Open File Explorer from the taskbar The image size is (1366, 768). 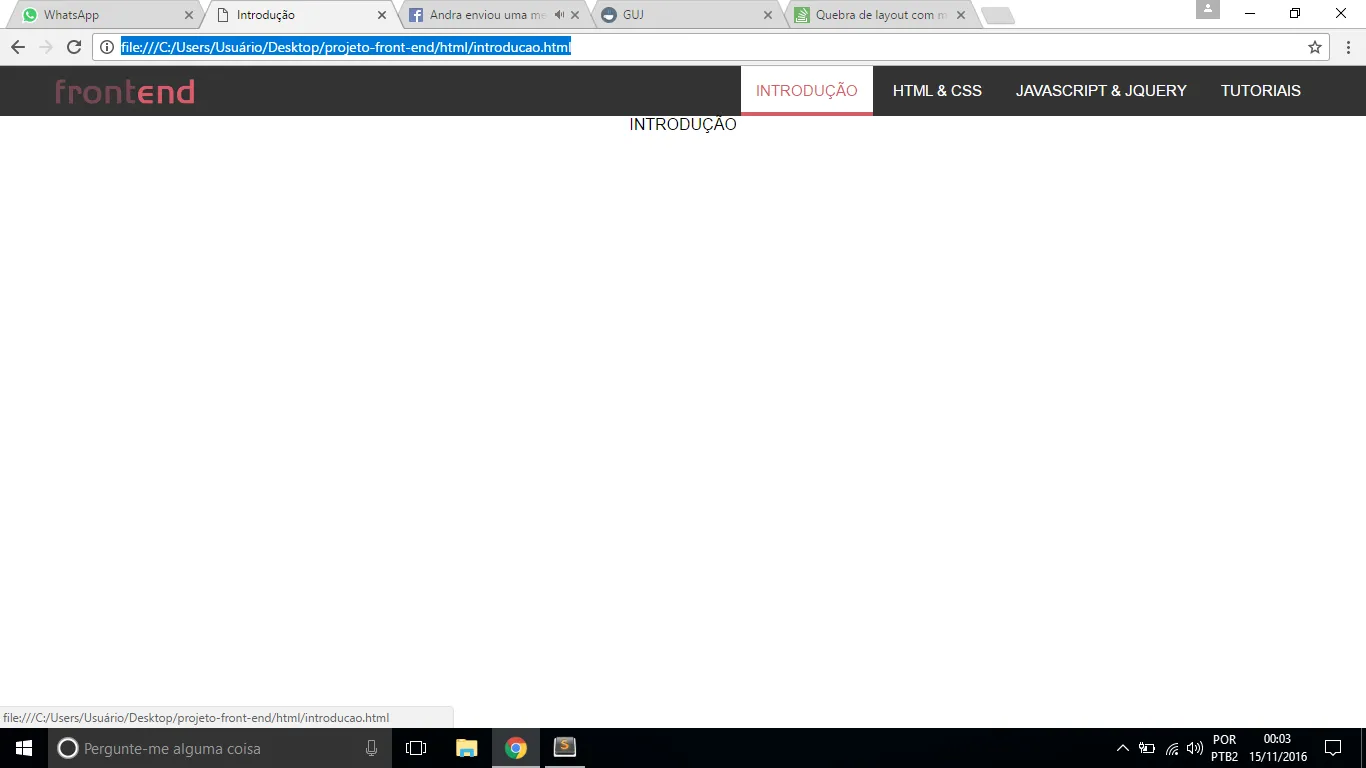pos(467,748)
